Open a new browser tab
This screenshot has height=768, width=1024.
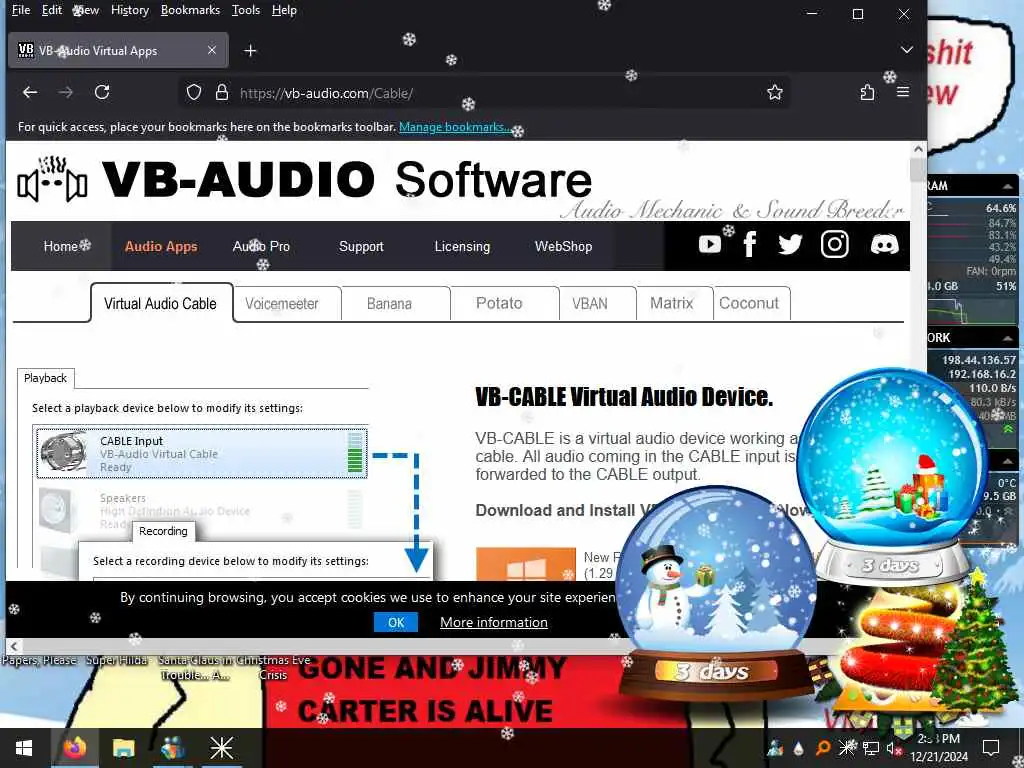pos(250,50)
